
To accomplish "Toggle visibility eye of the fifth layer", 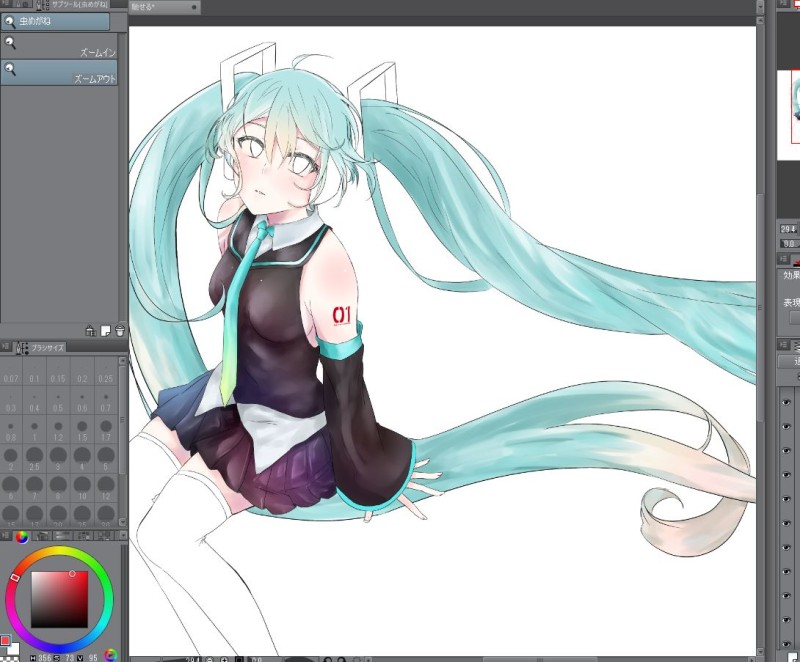I will point(786,499).
